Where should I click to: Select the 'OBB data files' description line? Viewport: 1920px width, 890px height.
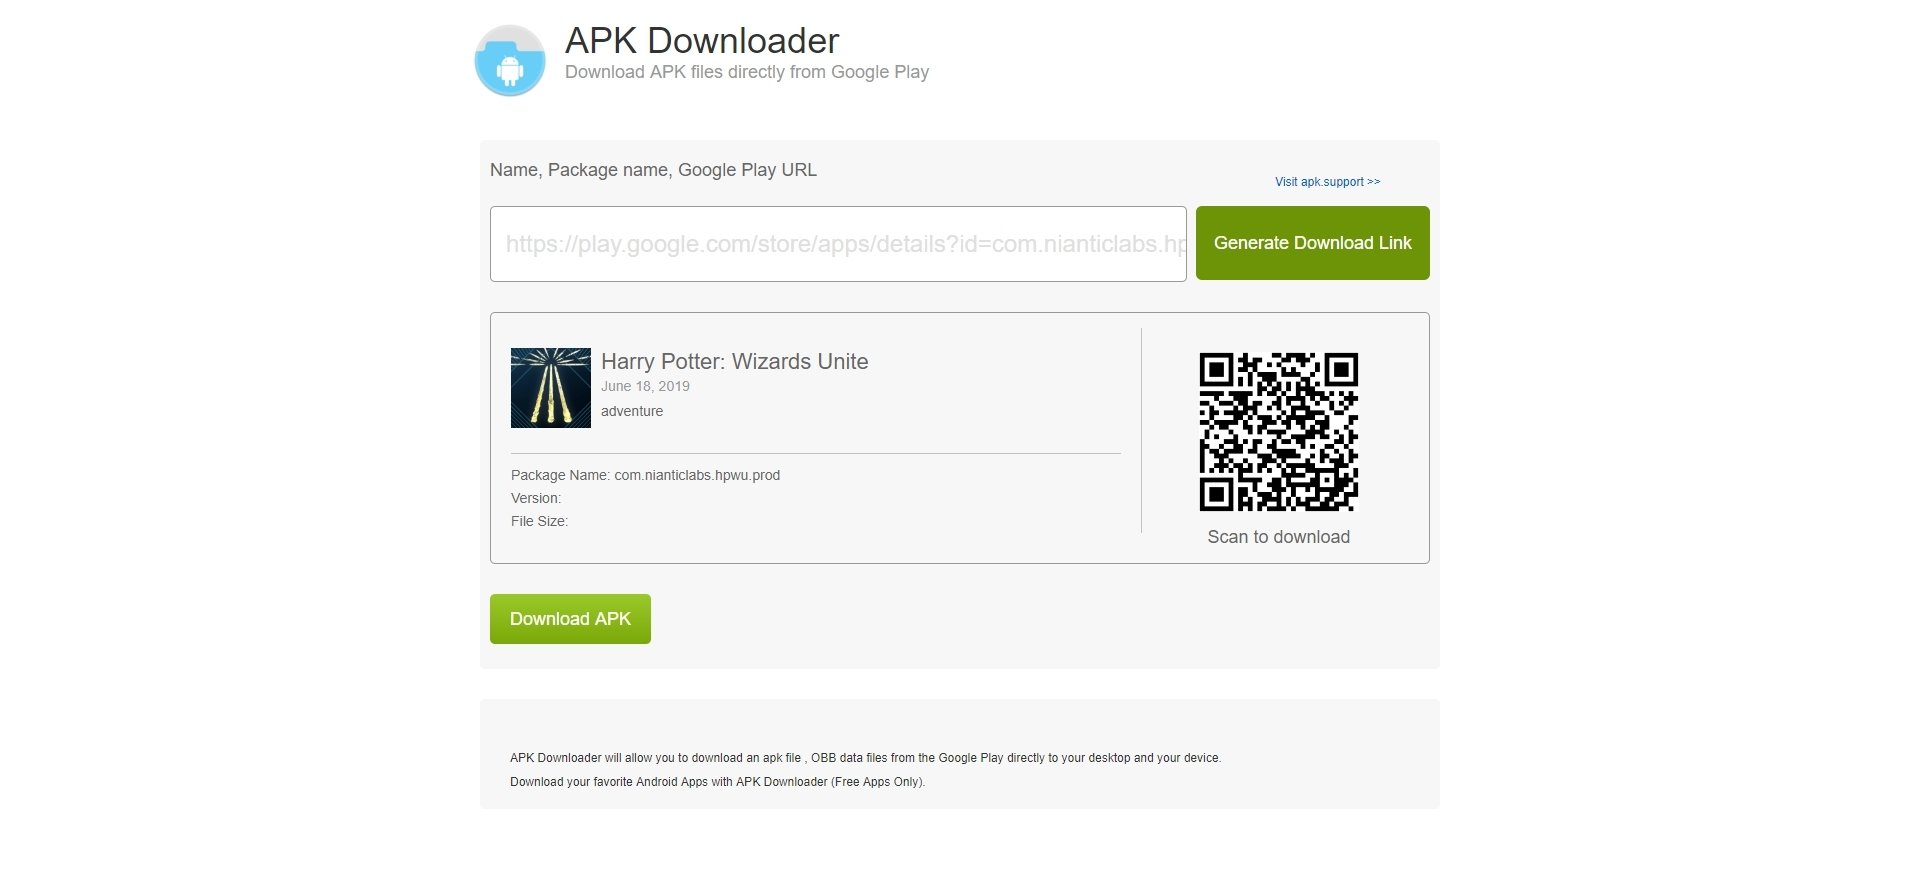[x=865, y=758]
